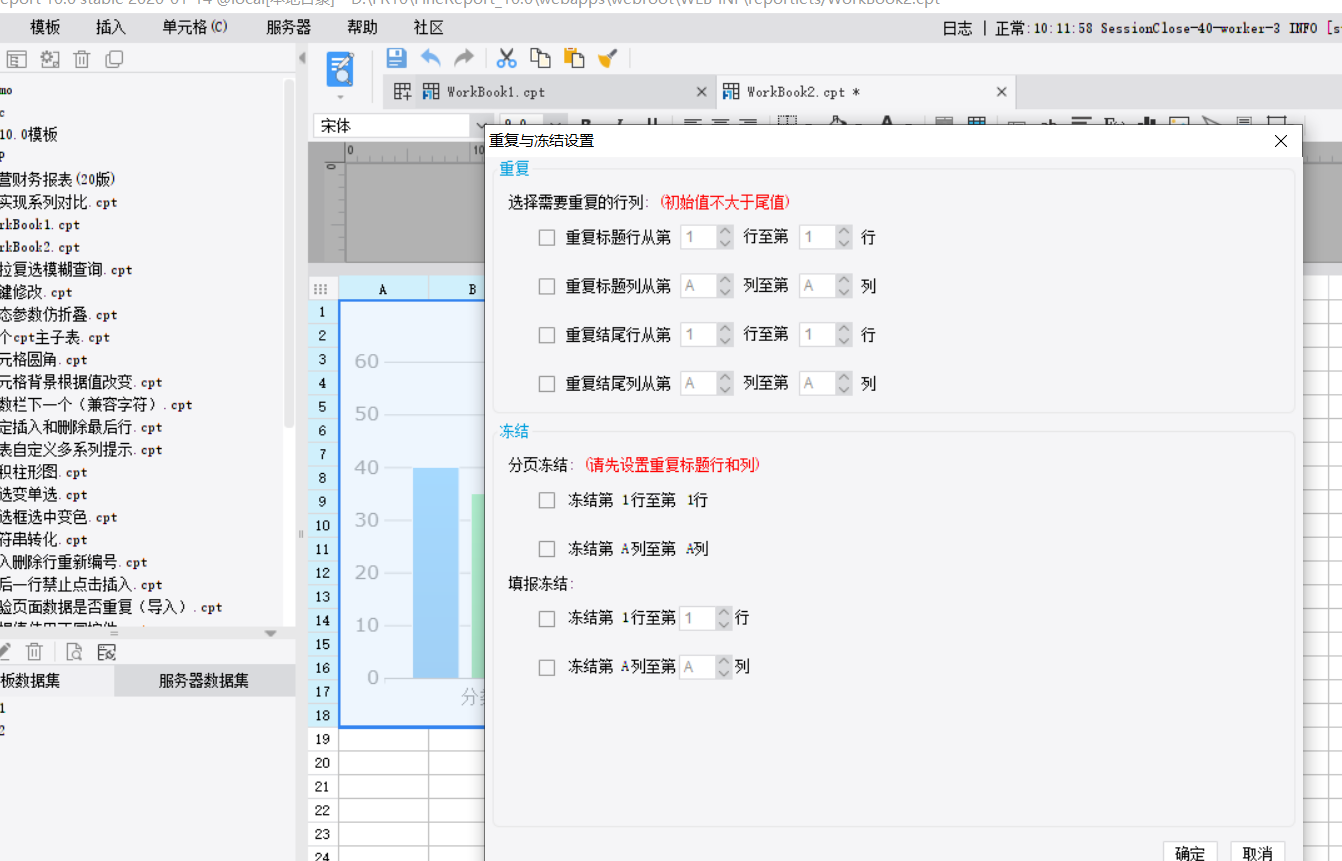Close the WorkBook1.cpt tab
Viewport: 1342px width, 861px height.
pyautogui.click(x=702, y=92)
